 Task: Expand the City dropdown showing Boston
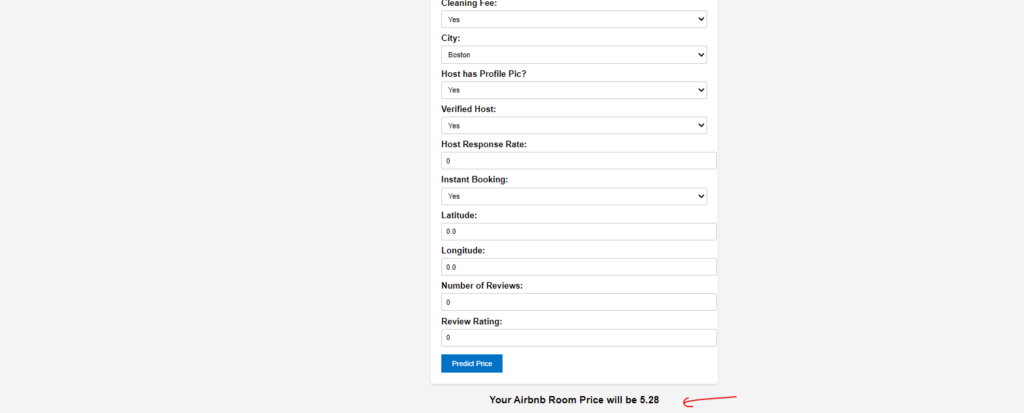(x=573, y=55)
